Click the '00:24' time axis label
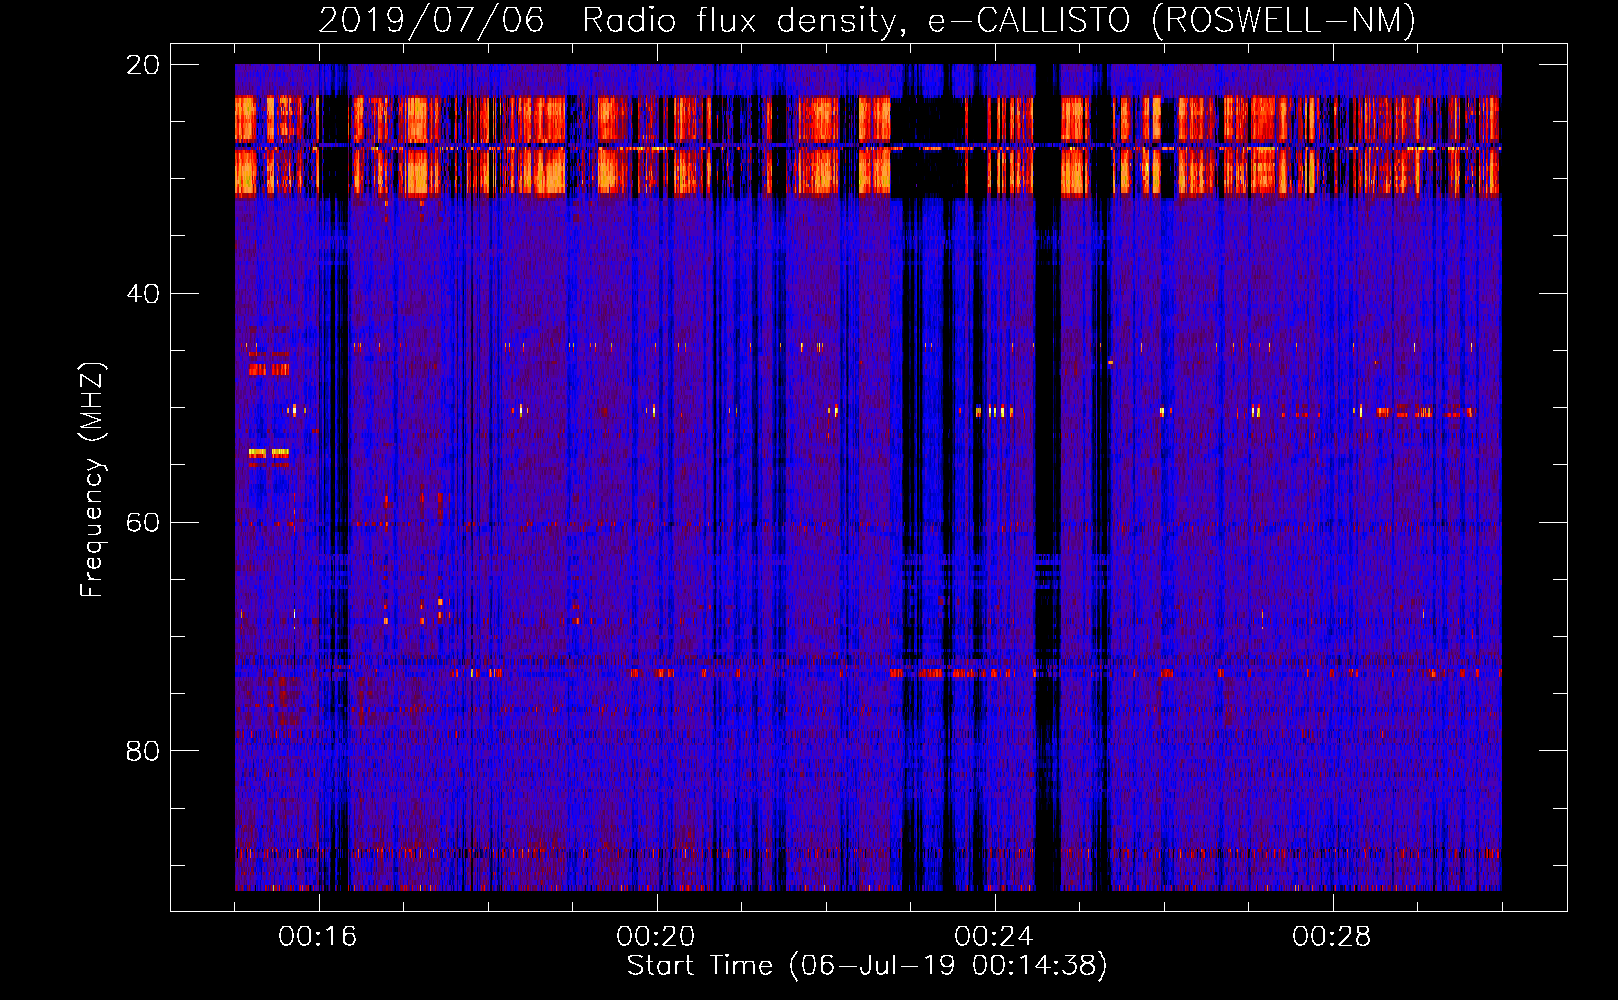This screenshot has height=1000, width=1618. point(994,937)
